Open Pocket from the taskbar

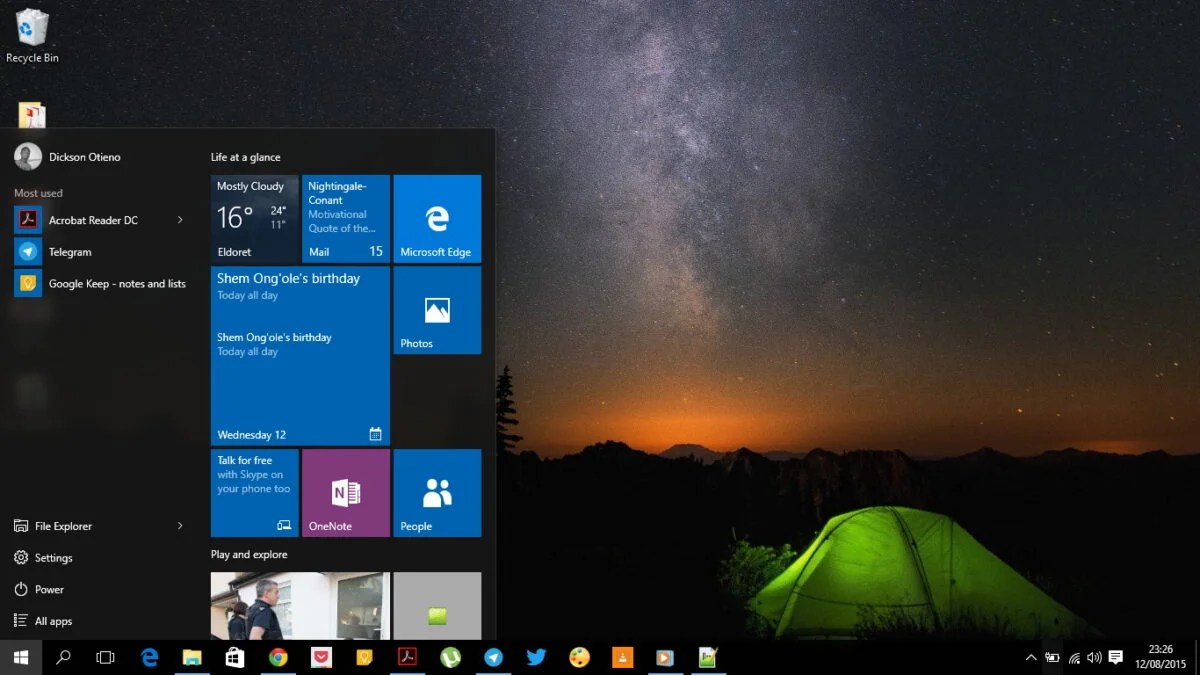[321, 657]
